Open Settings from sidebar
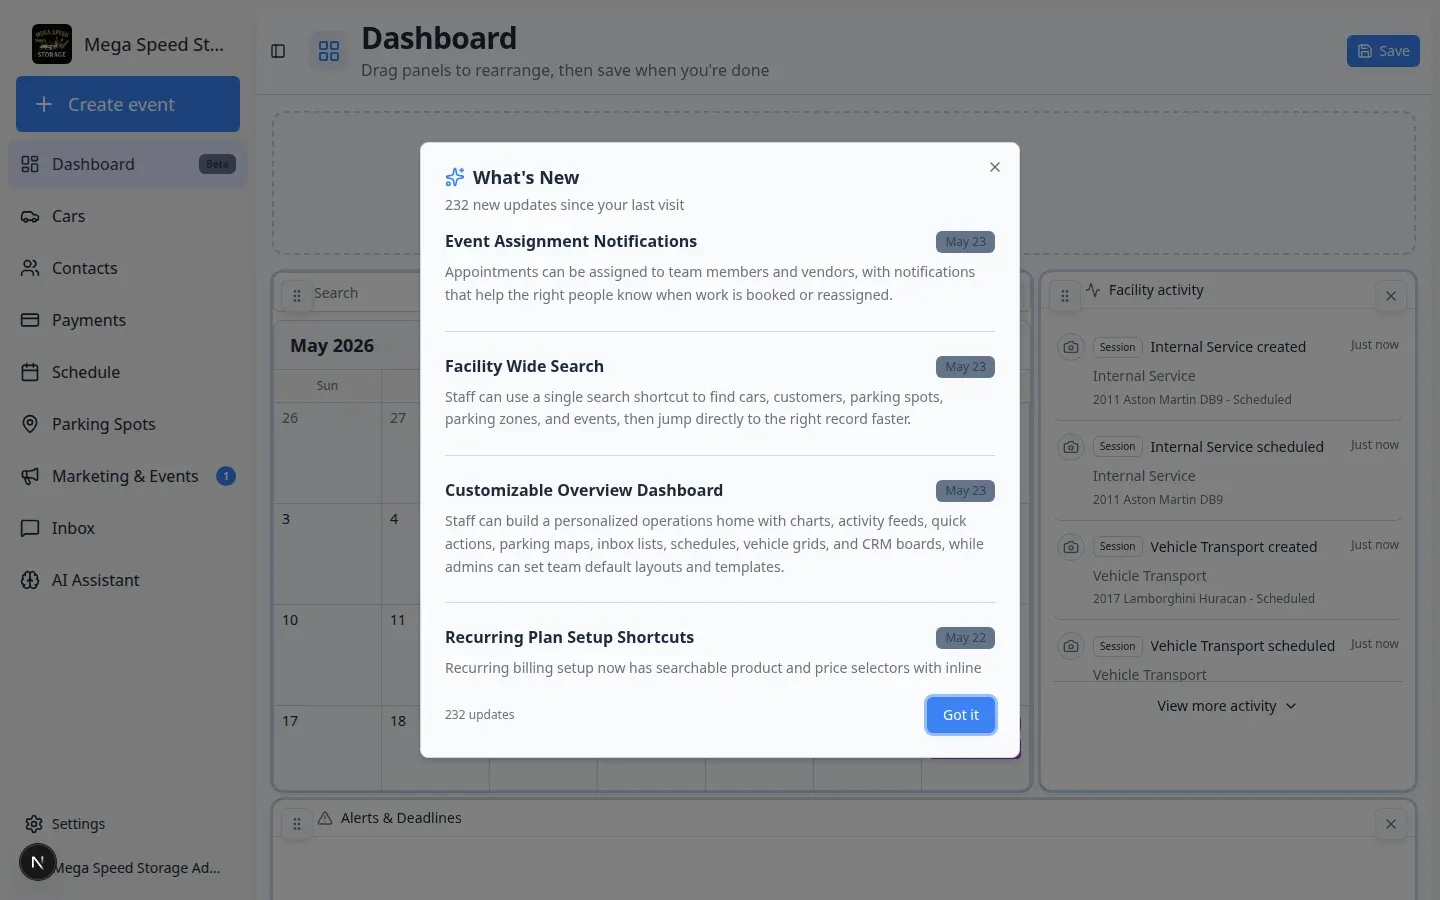The width and height of the screenshot is (1440, 900). [128, 824]
